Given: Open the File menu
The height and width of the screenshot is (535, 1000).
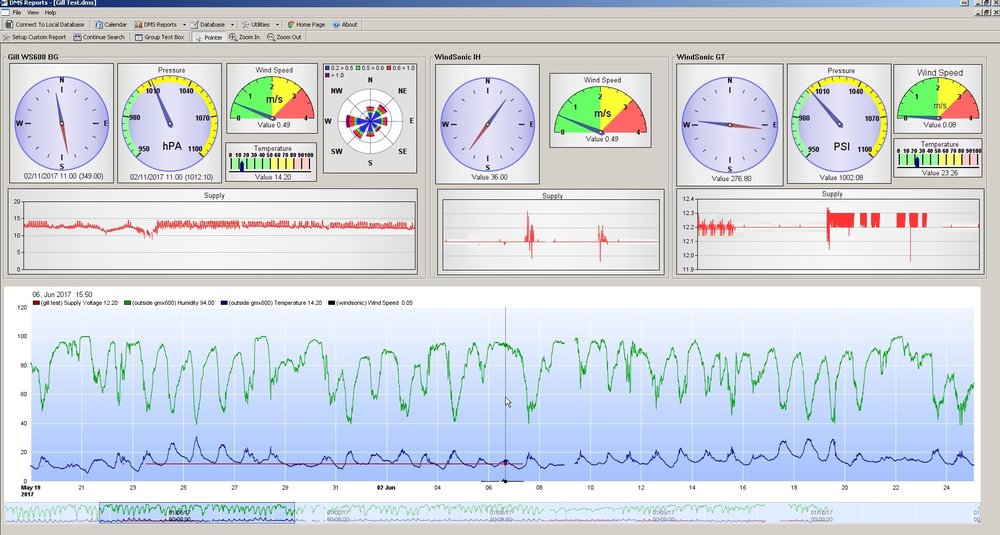Looking at the screenshot, I should [x=17, y=12].
